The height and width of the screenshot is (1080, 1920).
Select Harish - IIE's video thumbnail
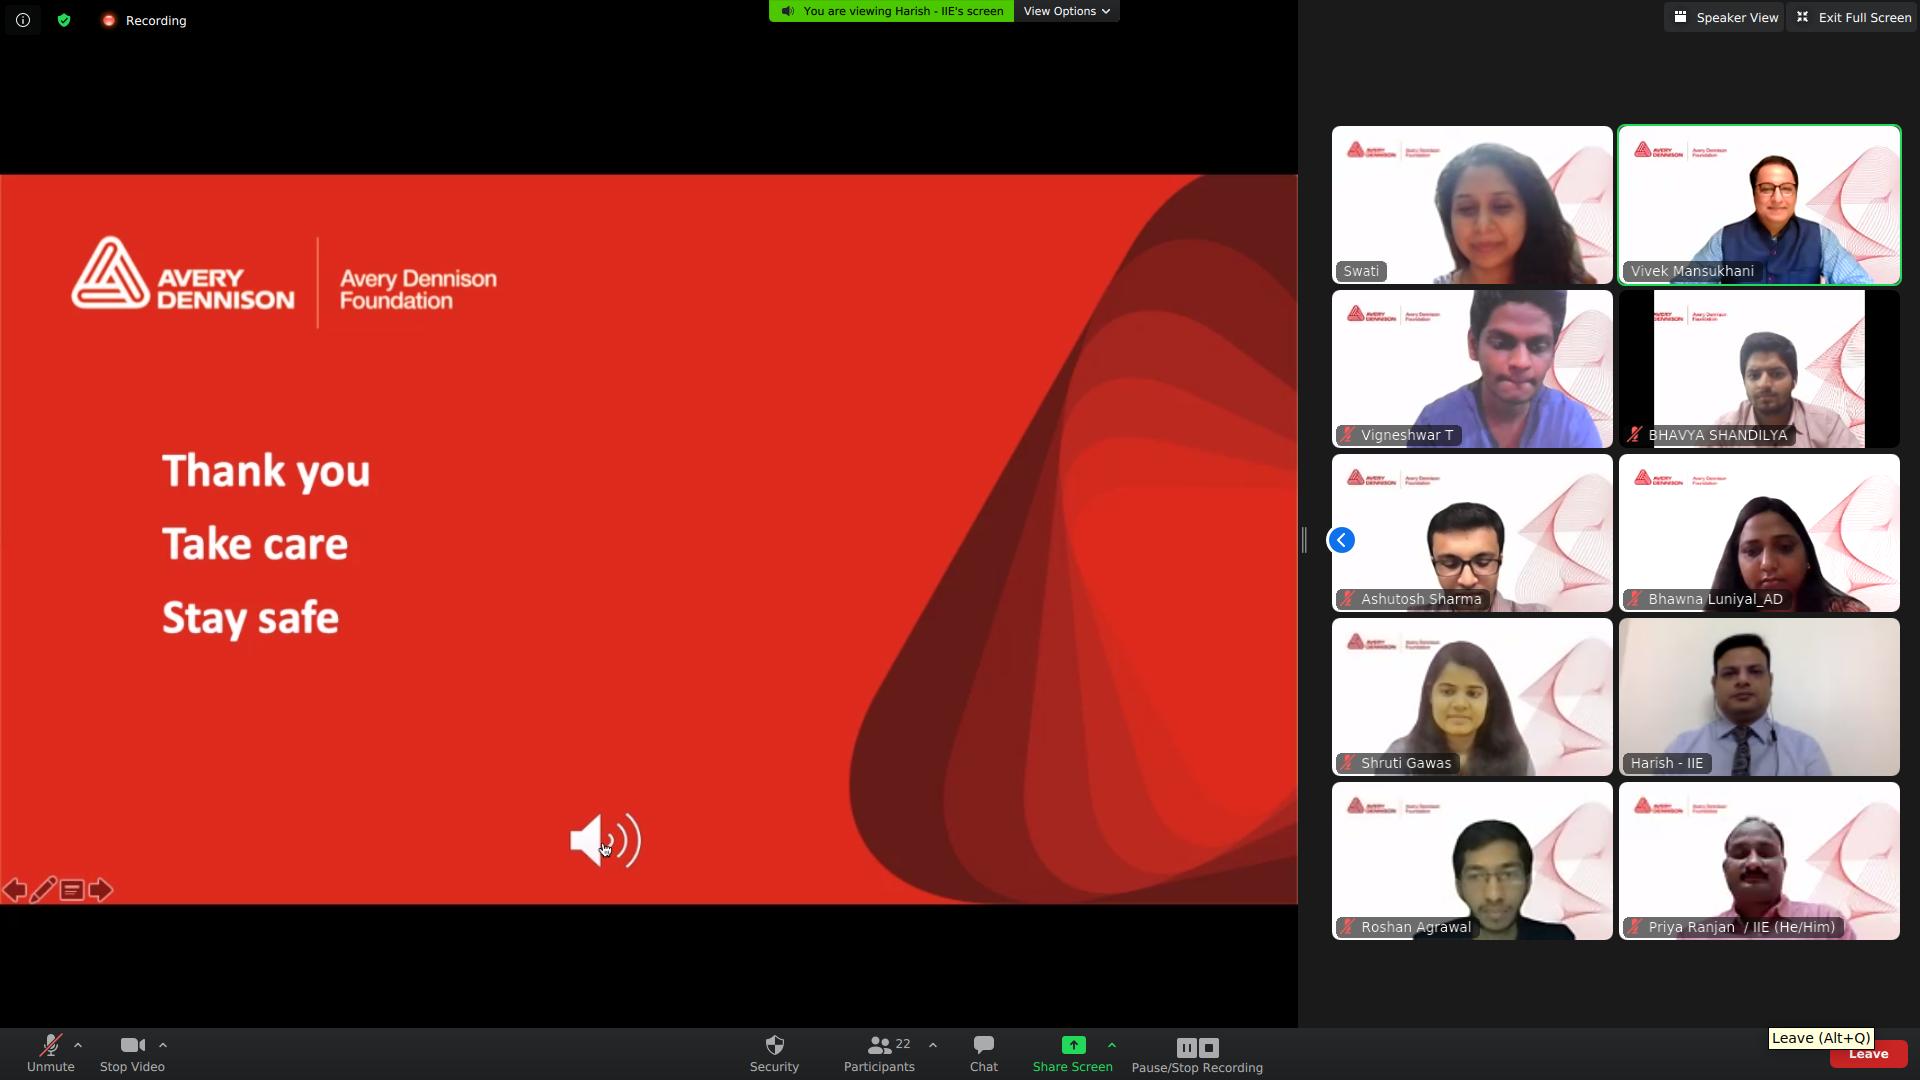click(x=1760, y=697)
